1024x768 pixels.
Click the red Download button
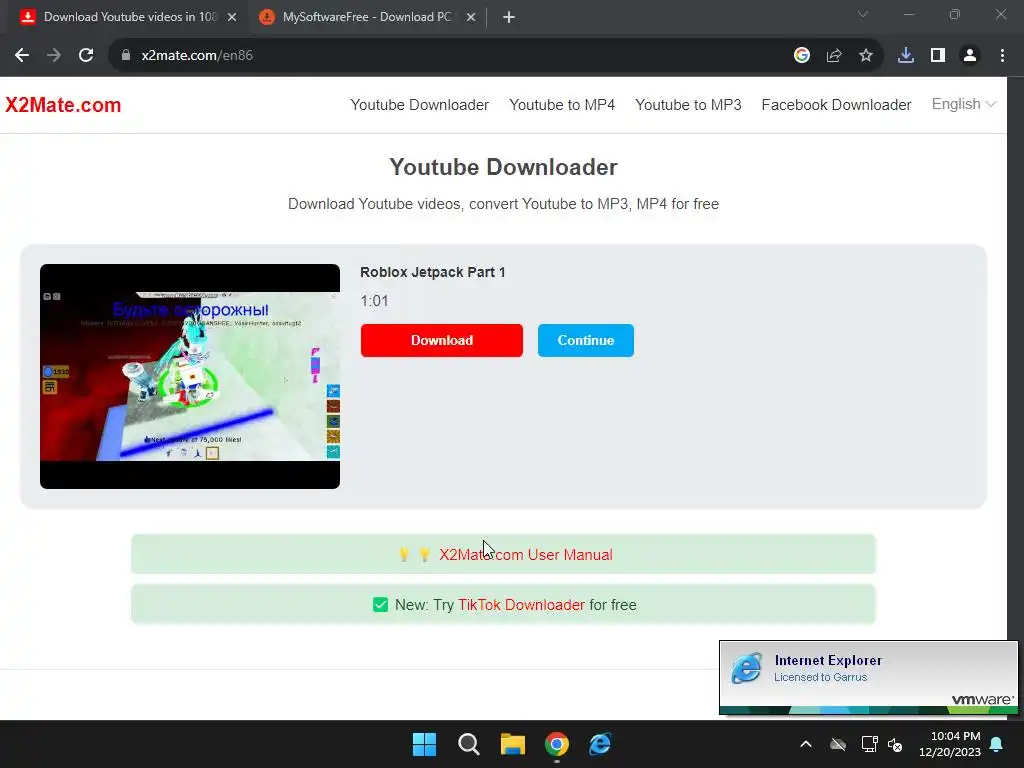441,340
